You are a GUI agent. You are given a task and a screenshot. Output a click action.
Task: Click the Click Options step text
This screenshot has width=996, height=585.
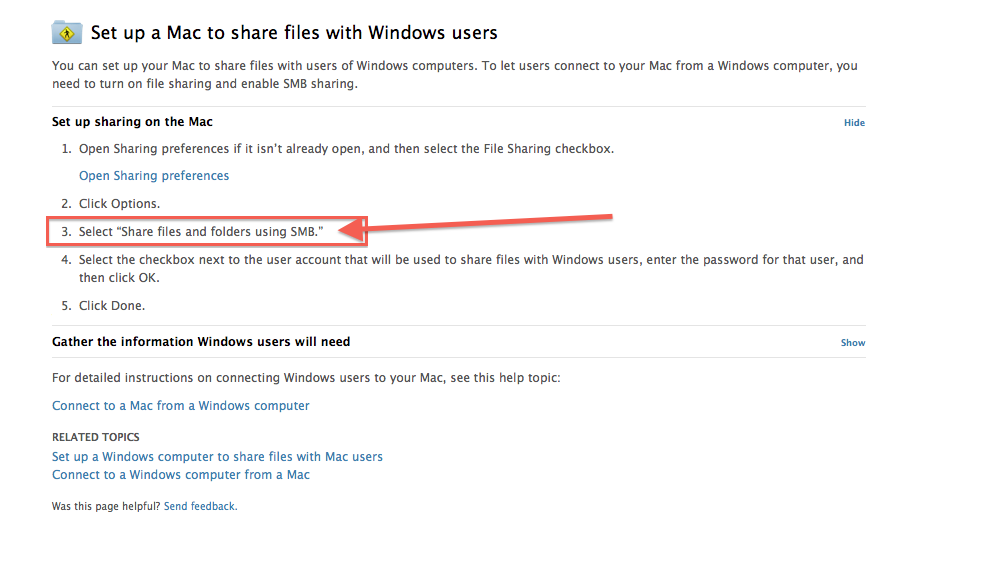coord(119,204)
